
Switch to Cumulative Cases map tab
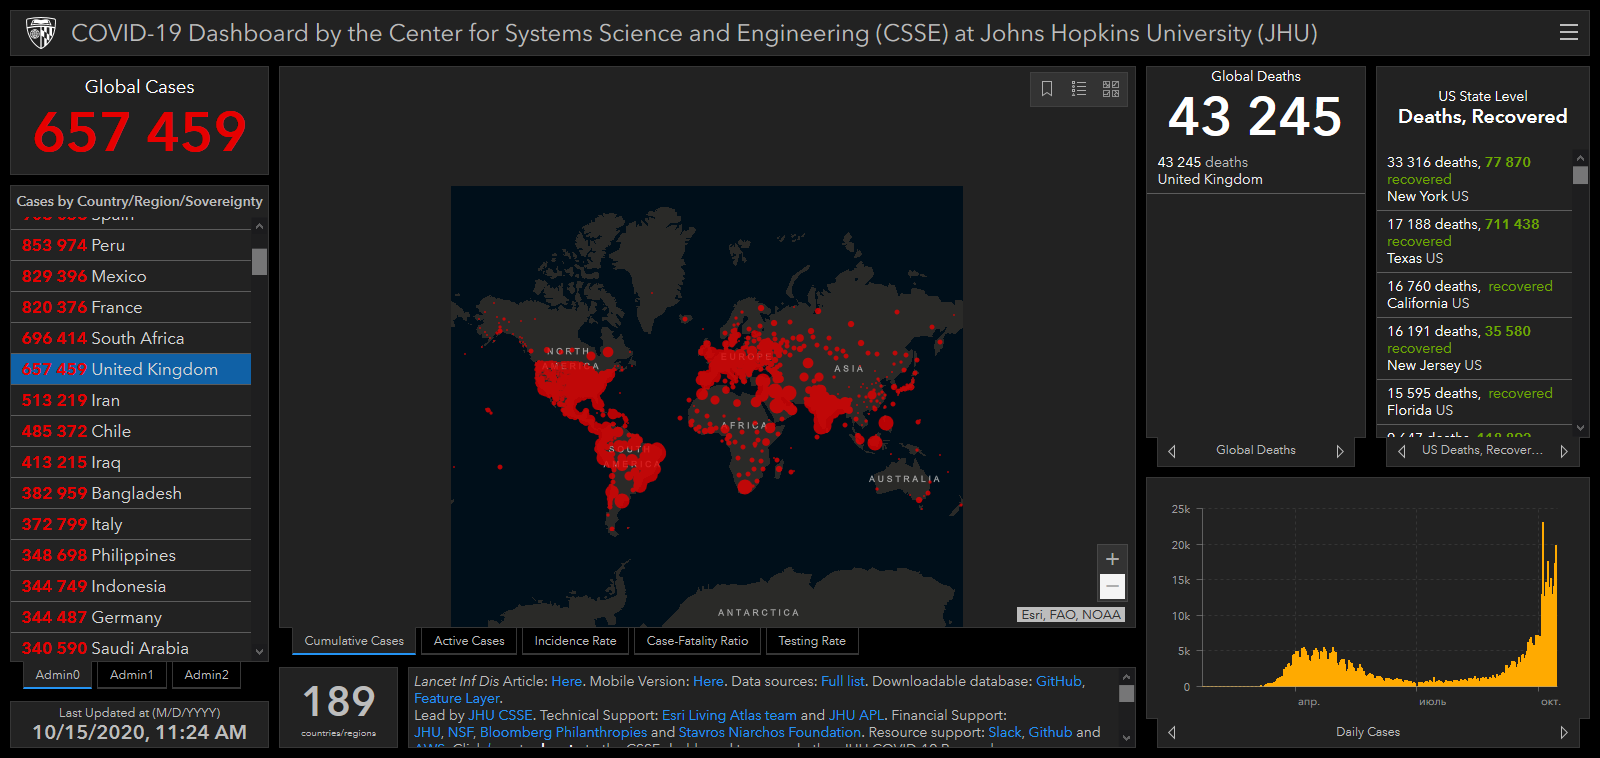coord(354,641)
